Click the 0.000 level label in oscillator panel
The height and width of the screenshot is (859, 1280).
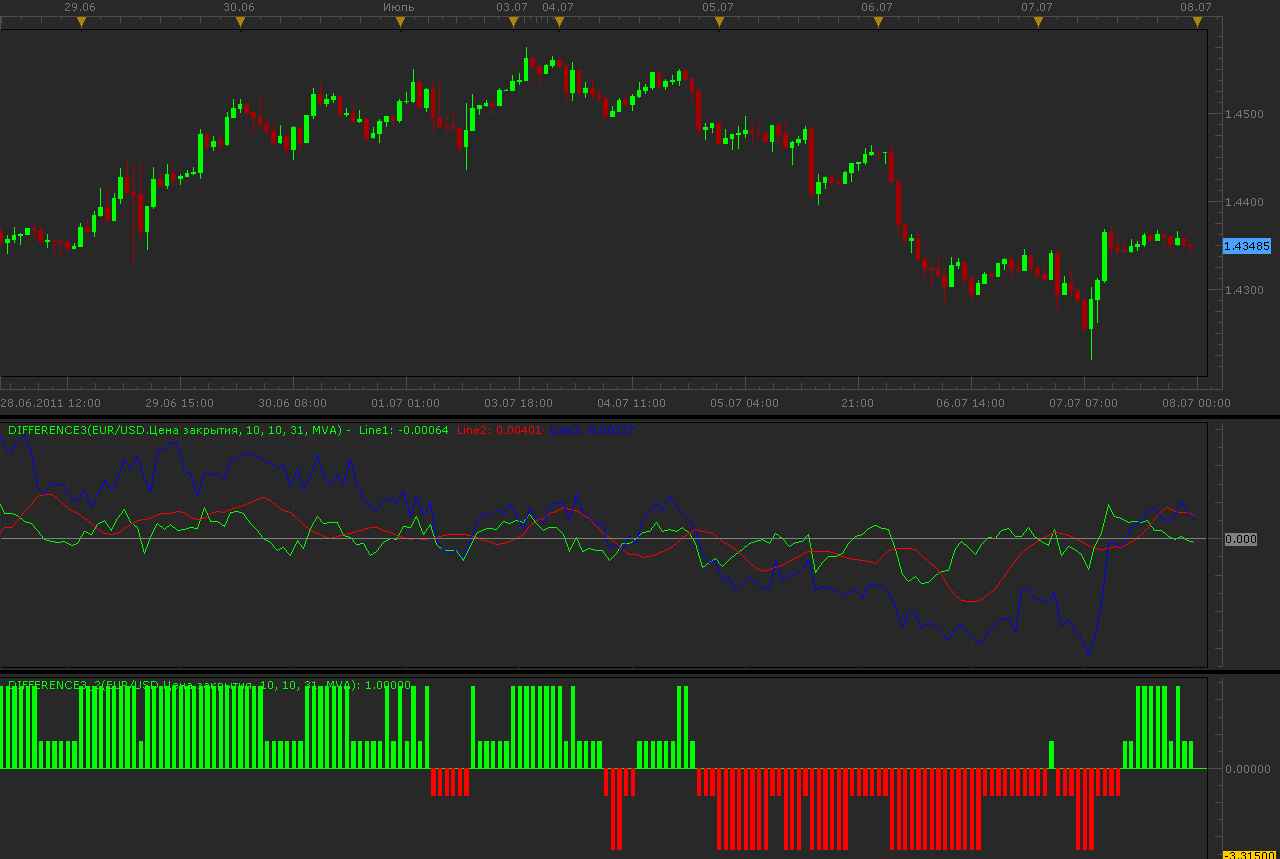tap(1240, 539)
